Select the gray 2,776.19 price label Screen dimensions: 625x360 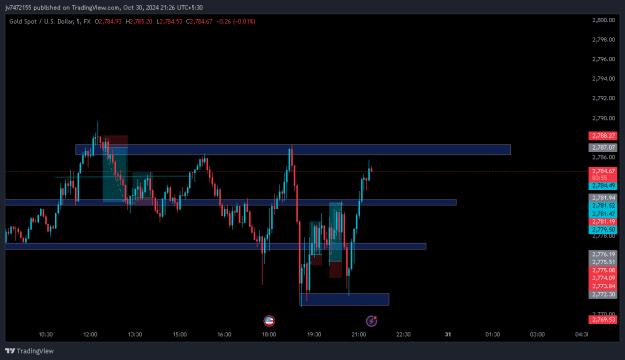pos(603,254)
